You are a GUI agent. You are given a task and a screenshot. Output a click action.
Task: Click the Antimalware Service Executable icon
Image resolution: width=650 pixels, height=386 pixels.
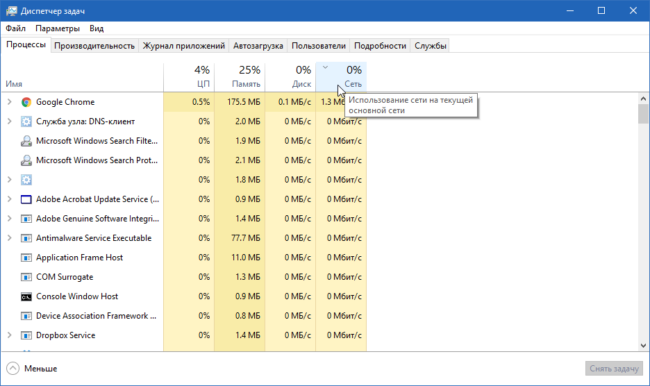point(26,238)
